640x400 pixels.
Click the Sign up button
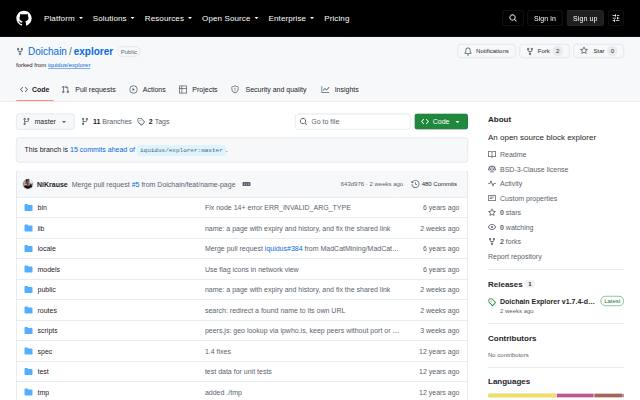[x=584, y=18]
